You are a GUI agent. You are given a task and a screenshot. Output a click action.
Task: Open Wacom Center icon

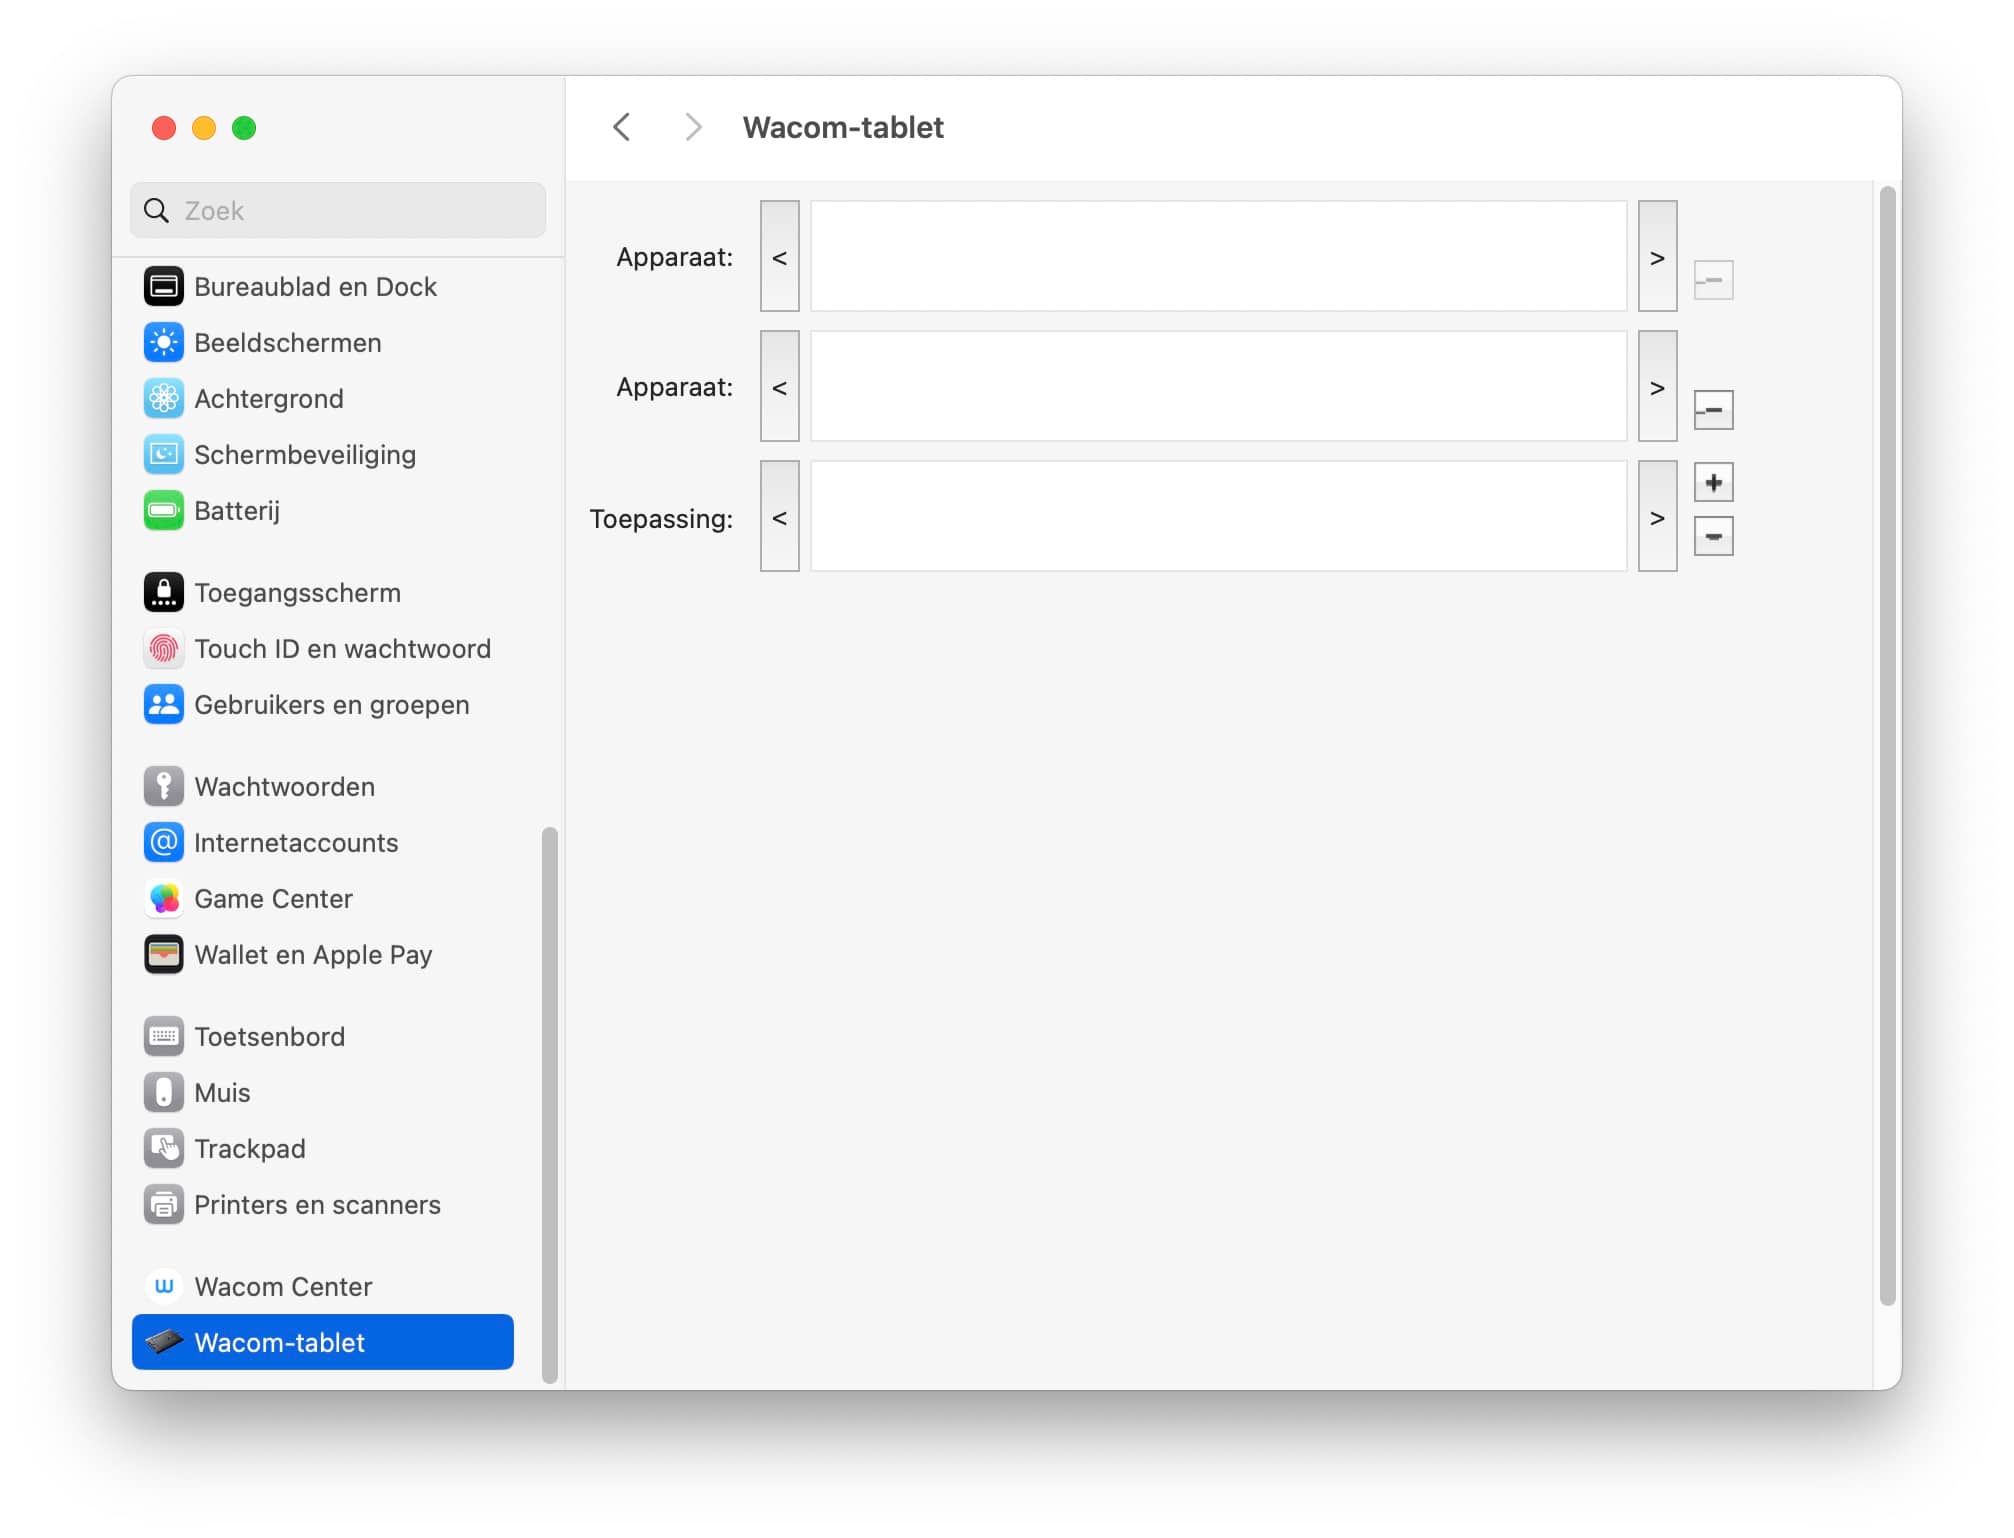click(164, 1287)
